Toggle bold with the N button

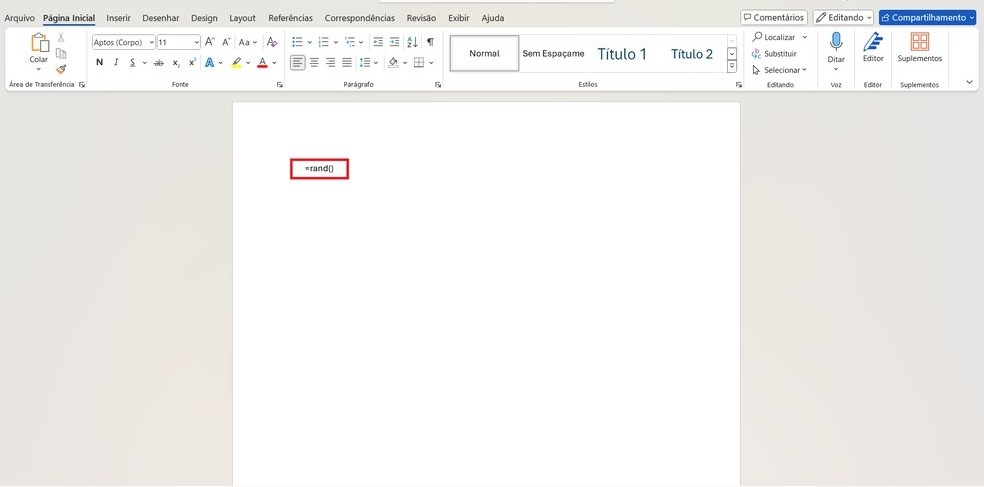tap(99, 62)
